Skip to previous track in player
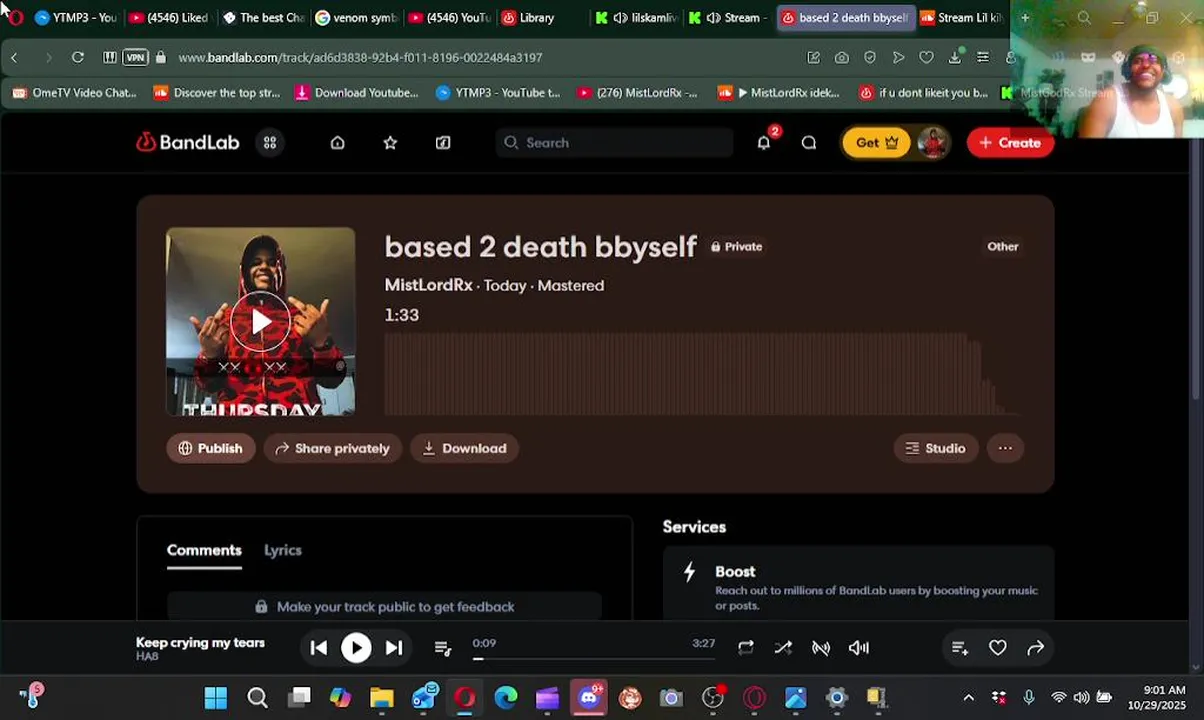The image size is (1204, 720). coord(319,648)
